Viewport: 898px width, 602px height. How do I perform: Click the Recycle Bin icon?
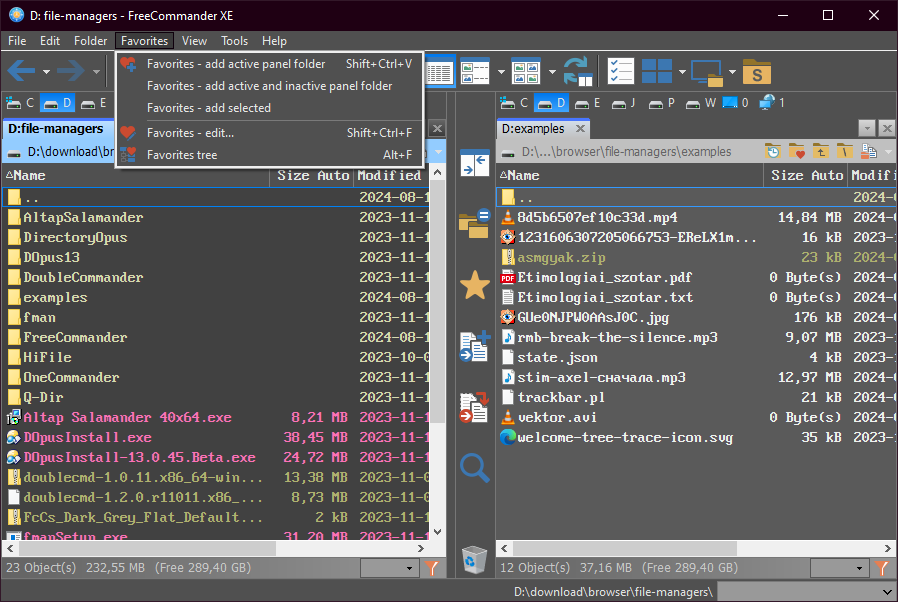(474, 559)
